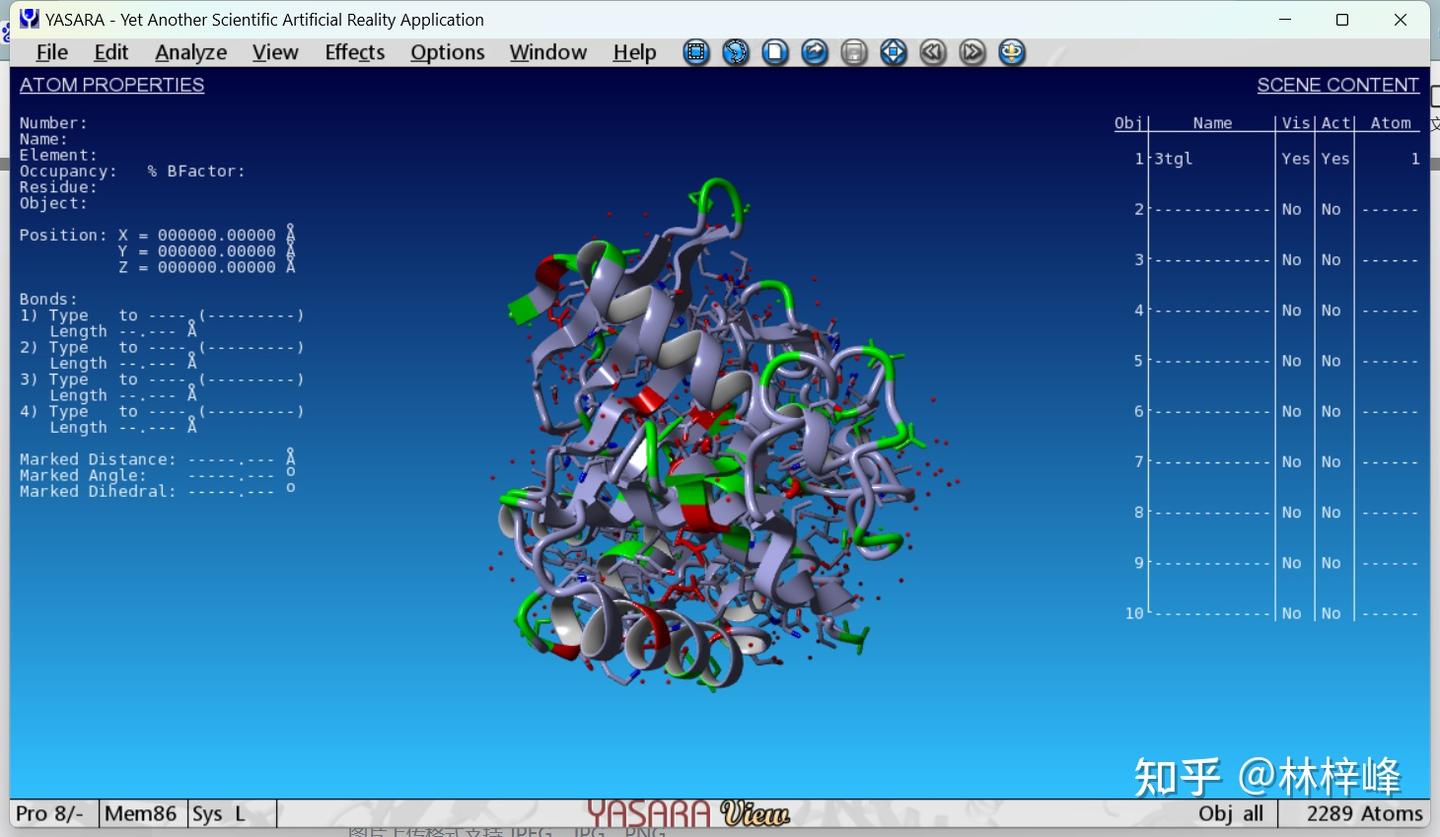Viewport: 1440px width, 837px height.
Task: Click the open folder arrow icon
Action: (815, 52)
